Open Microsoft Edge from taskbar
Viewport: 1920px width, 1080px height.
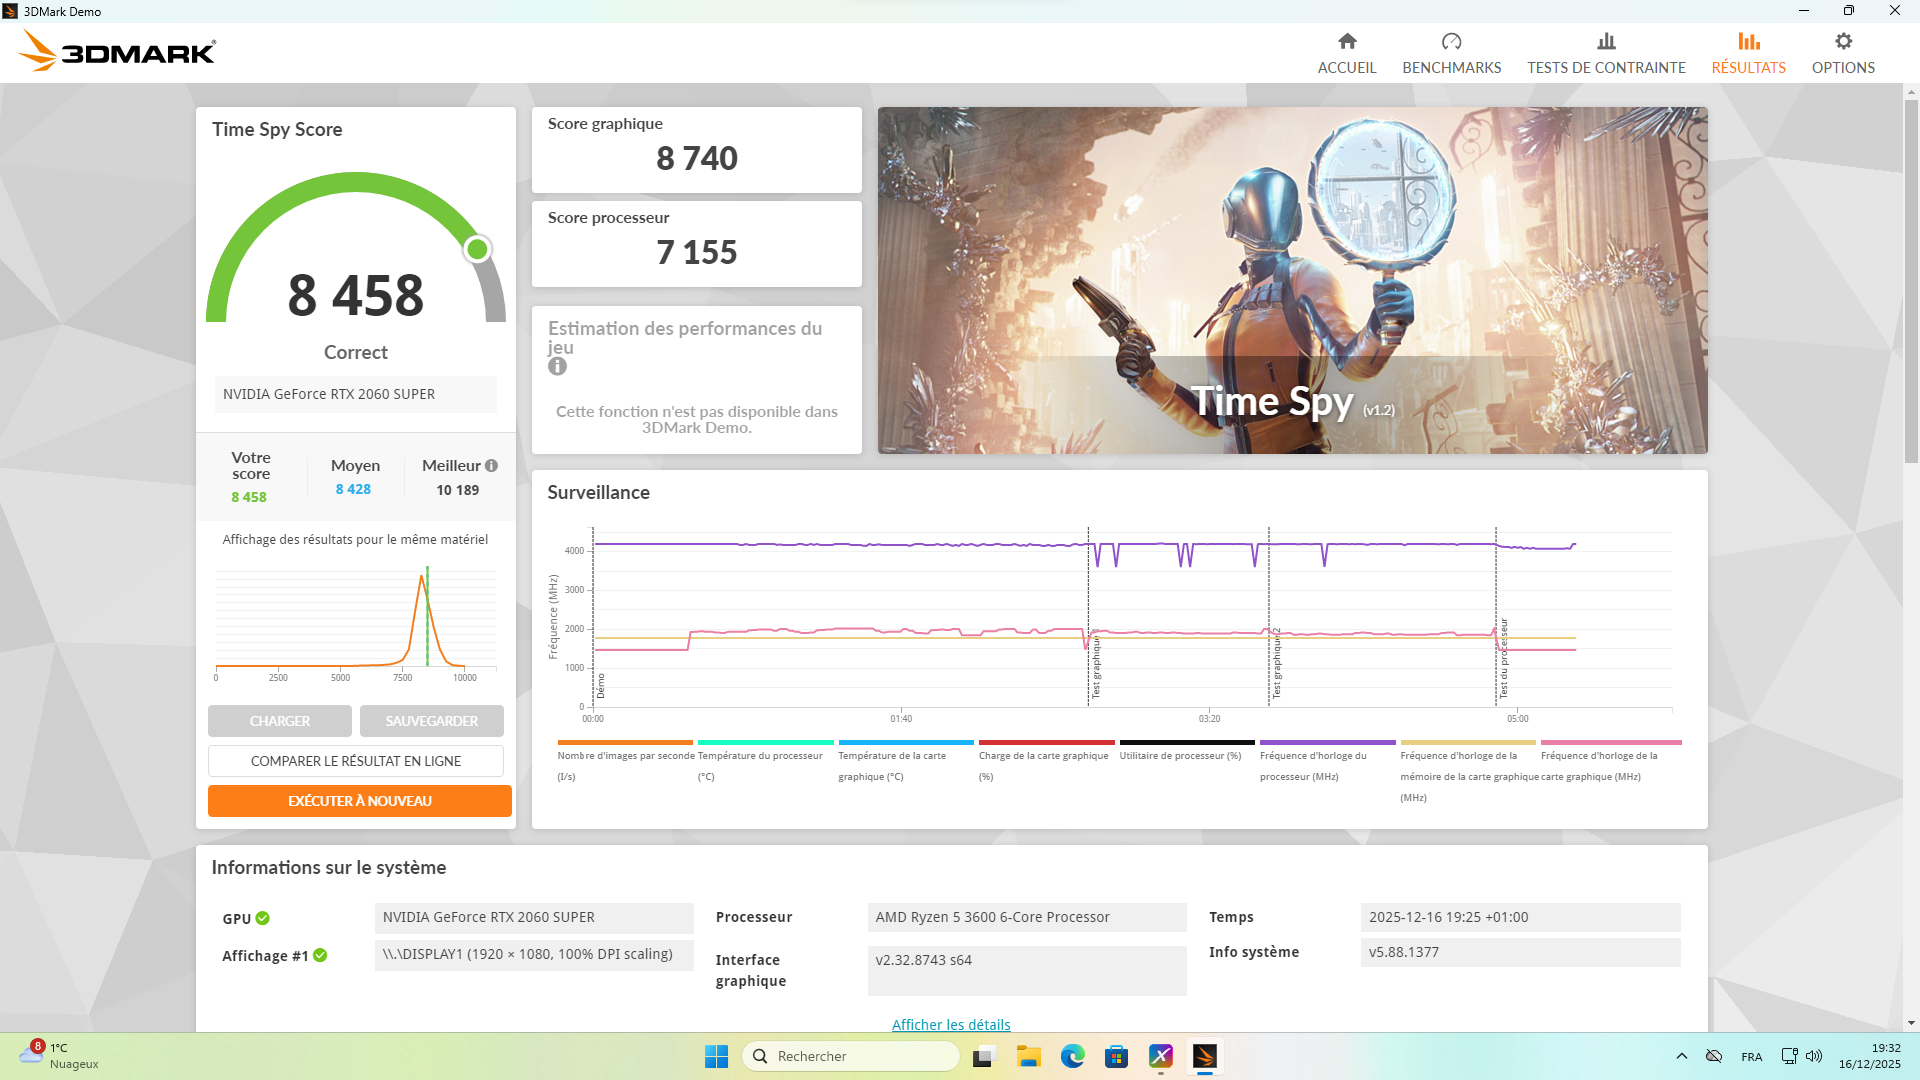(1072, 1056)
